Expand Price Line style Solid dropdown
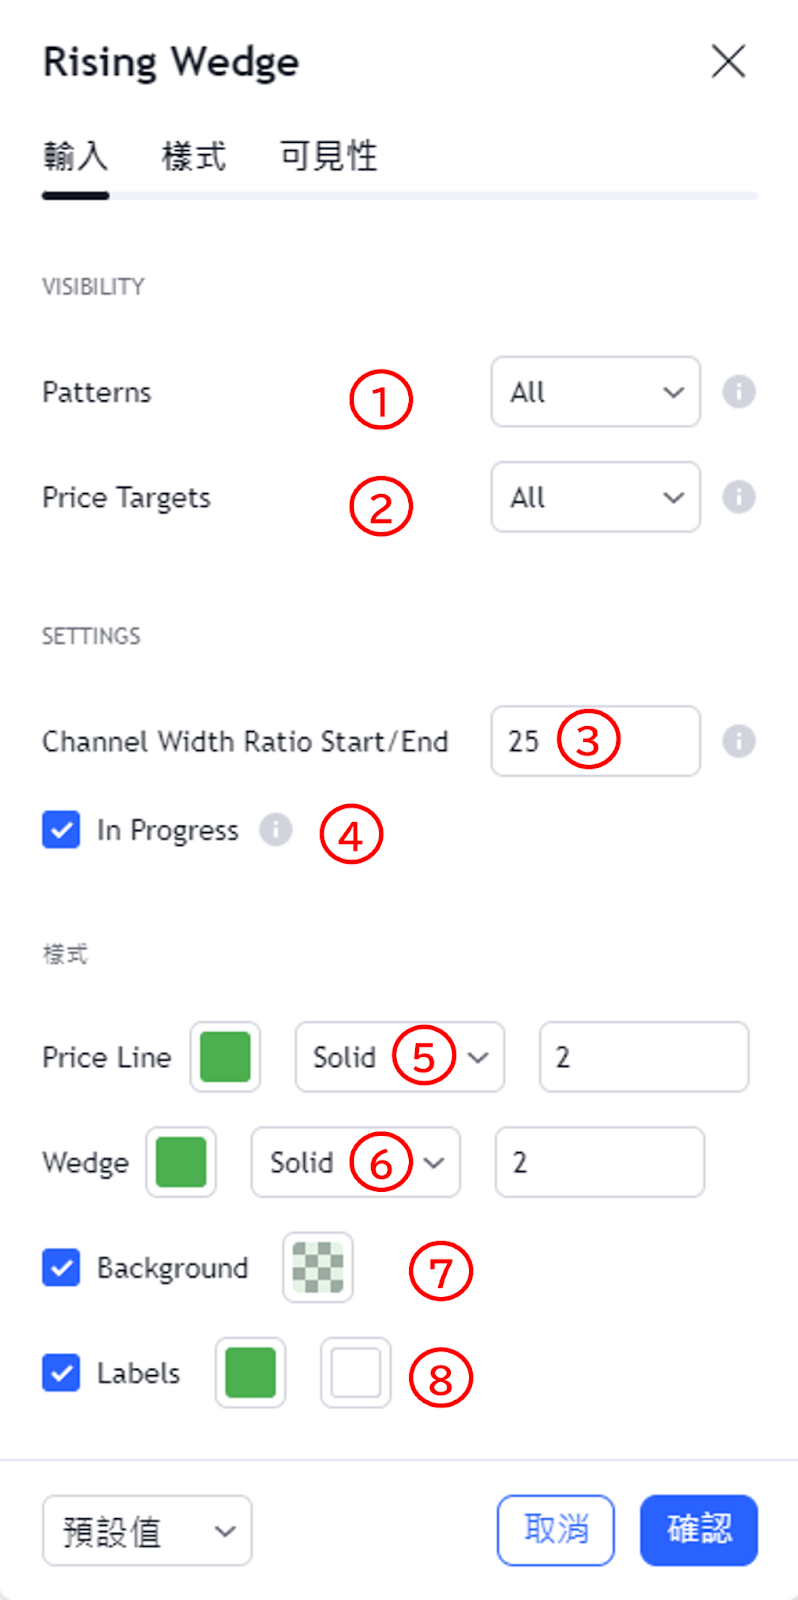 (x=400, y=1057)
